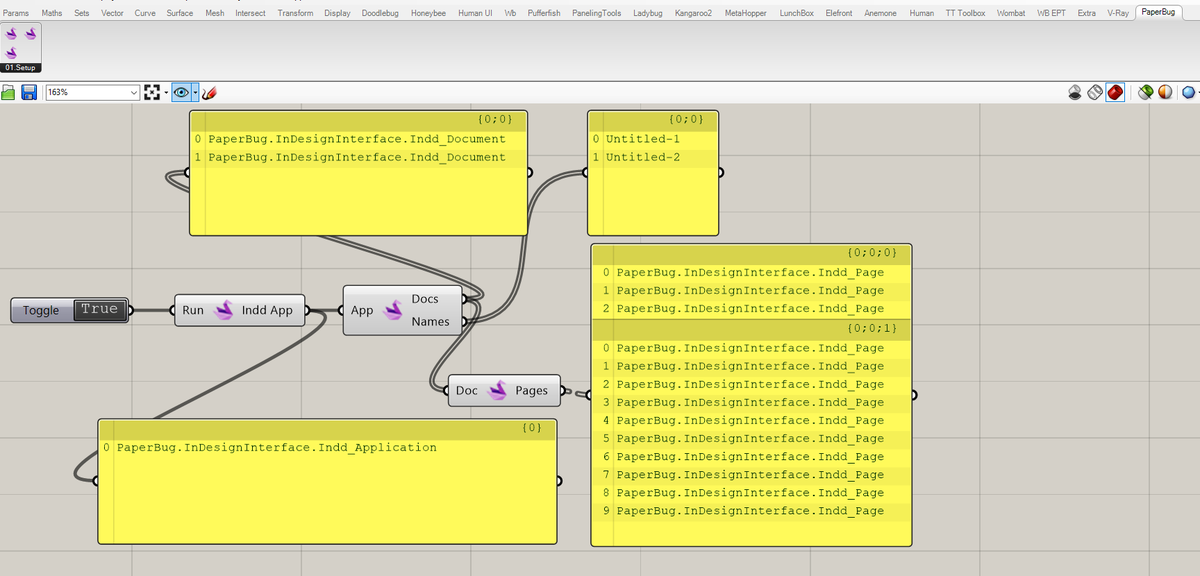The height and width of the screenshot is (576, 1200).
Task: Select the Toggle component label
Action: point(42,310)
